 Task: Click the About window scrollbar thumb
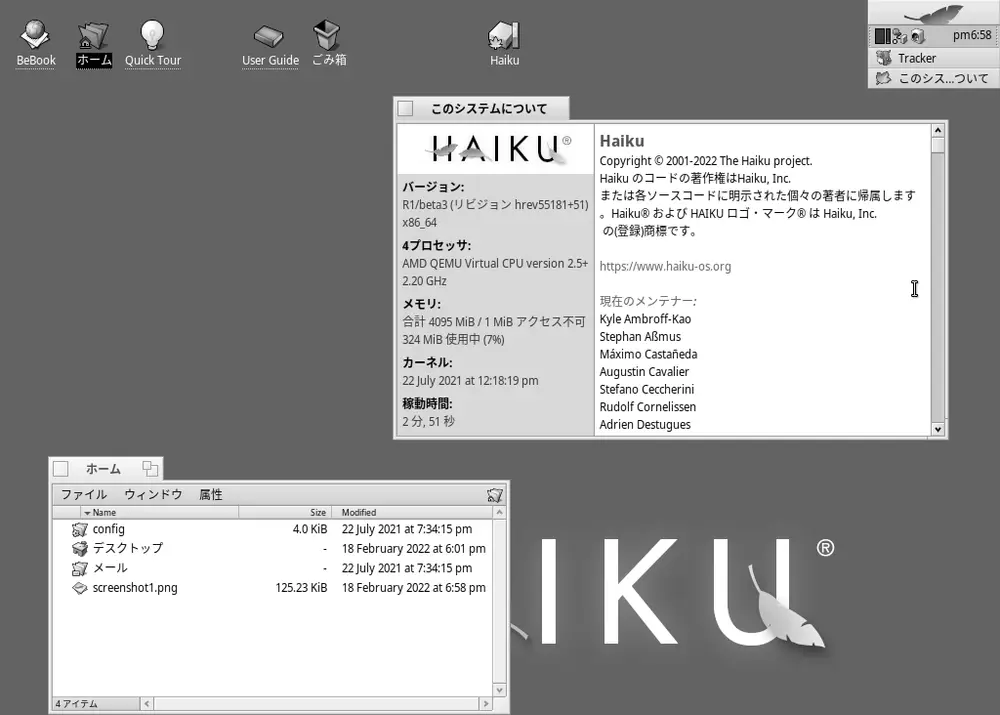(938, 145)
